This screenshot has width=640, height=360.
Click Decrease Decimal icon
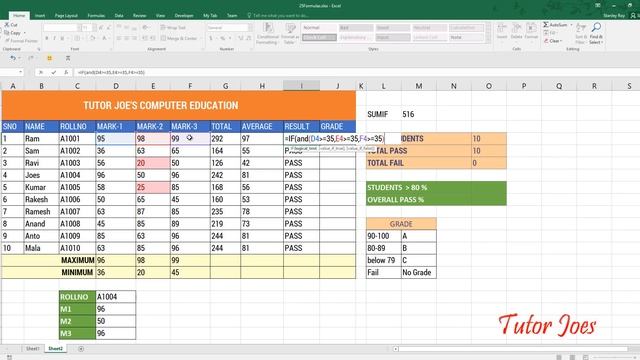248,38
